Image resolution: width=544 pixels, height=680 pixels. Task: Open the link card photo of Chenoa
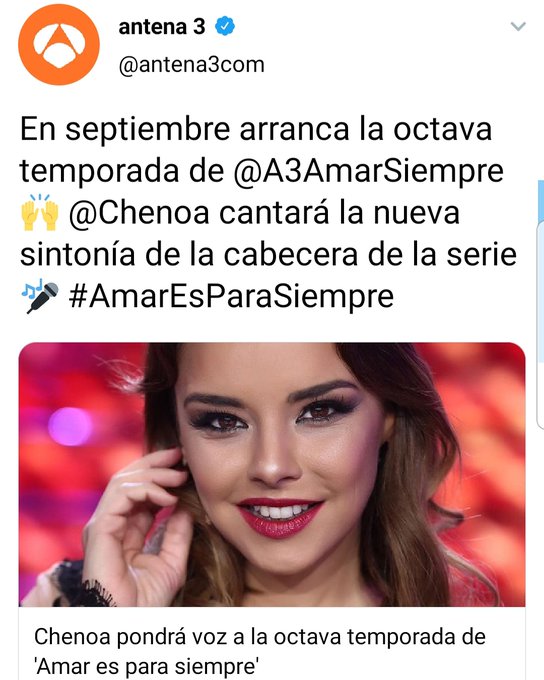(x=272, y=474)
